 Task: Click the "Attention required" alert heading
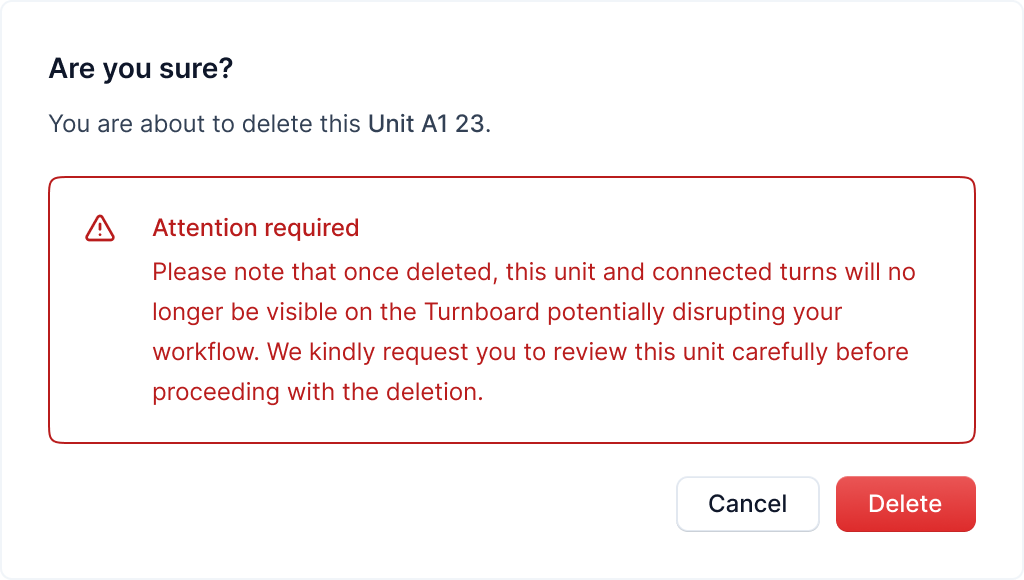255,228
